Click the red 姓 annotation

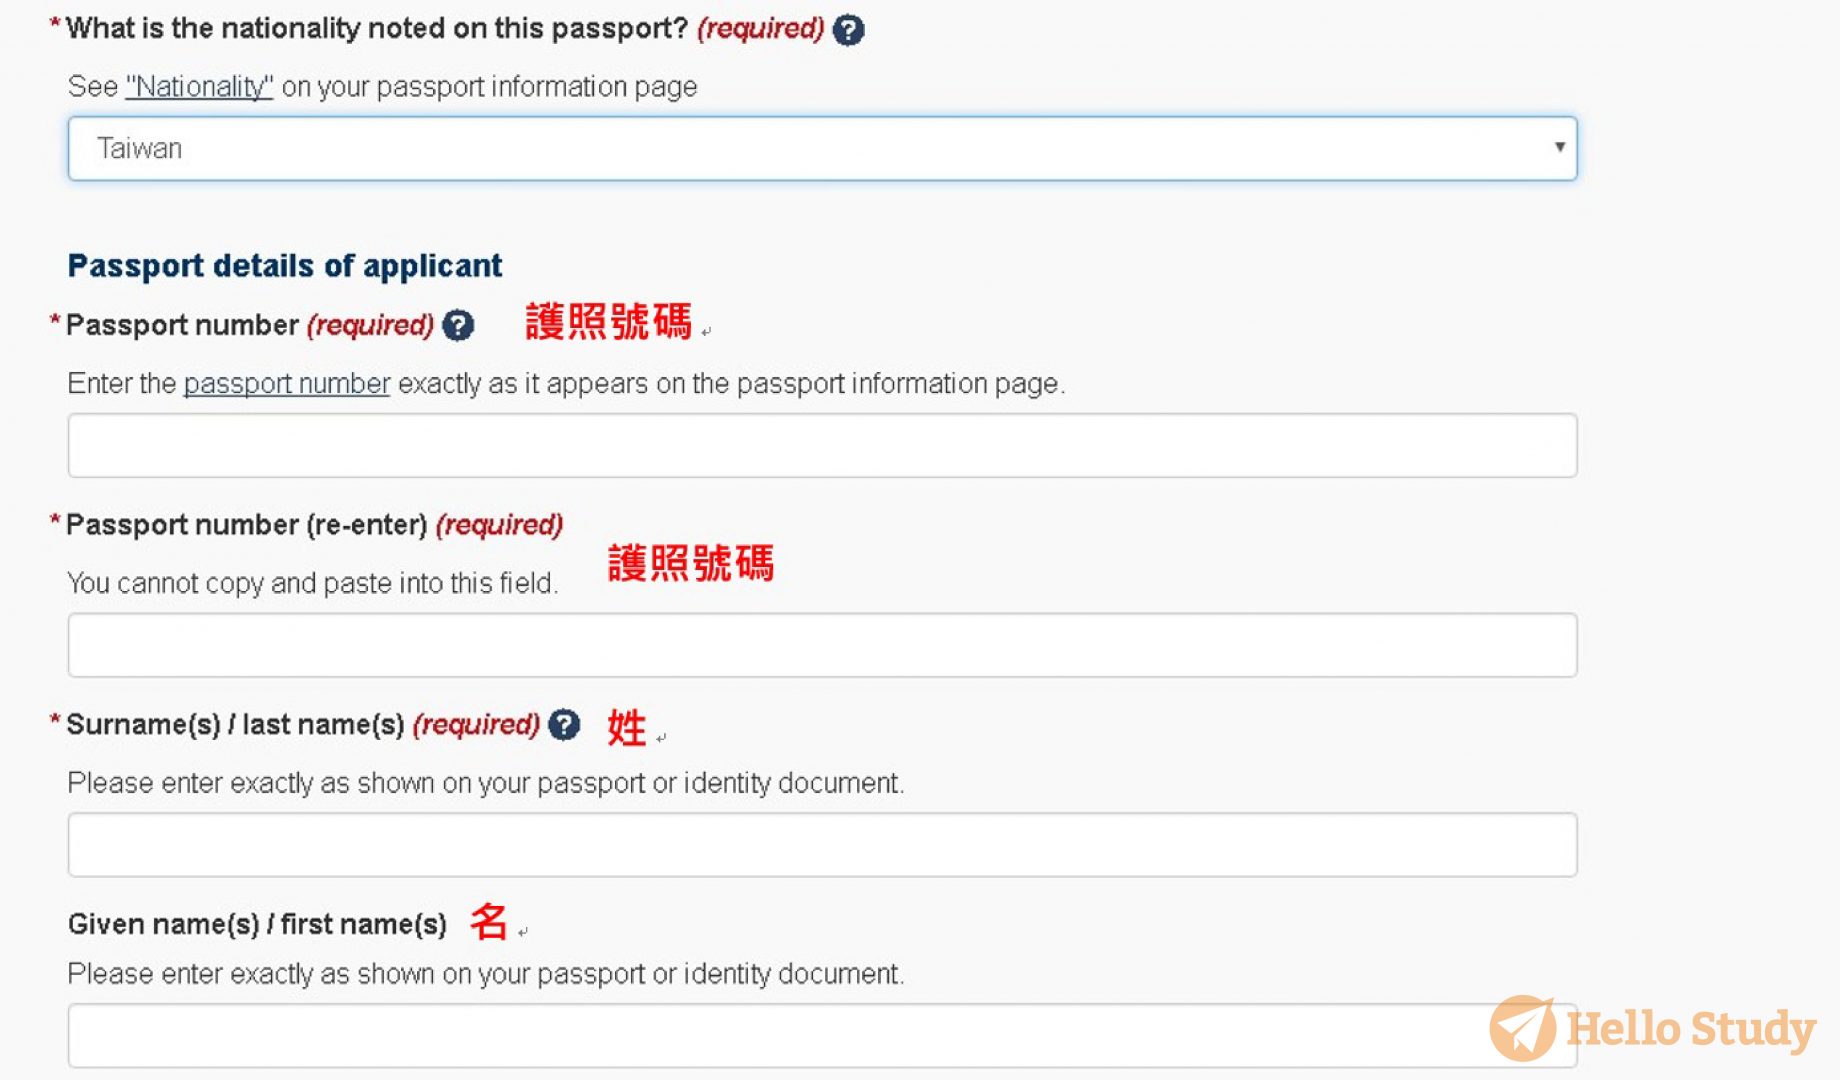pos(627,727)
